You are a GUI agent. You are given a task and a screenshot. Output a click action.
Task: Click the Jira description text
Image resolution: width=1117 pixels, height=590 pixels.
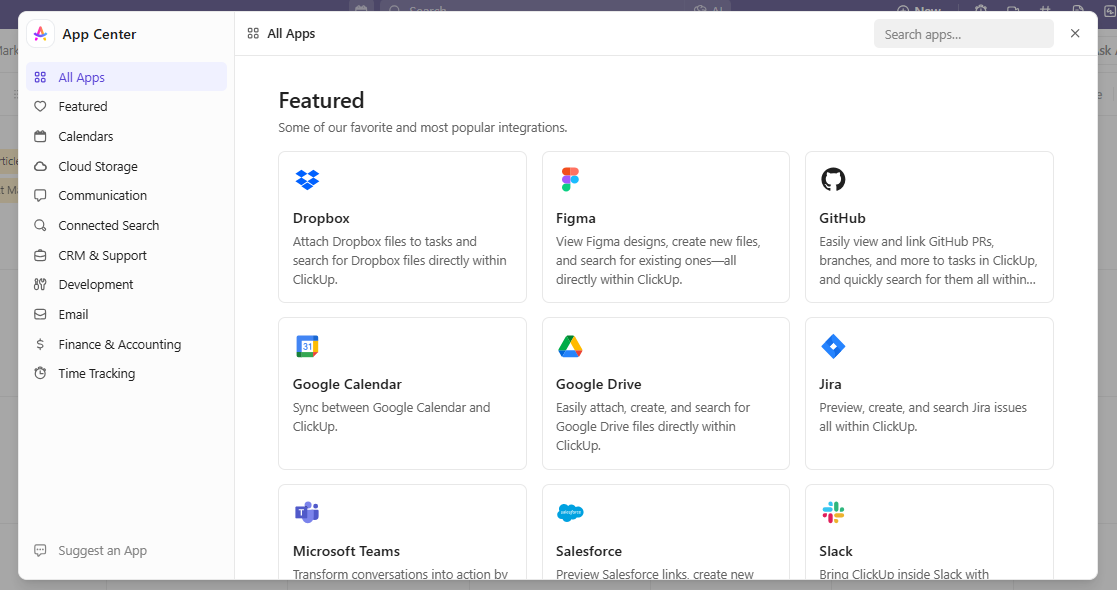click(x=923, y=417)
